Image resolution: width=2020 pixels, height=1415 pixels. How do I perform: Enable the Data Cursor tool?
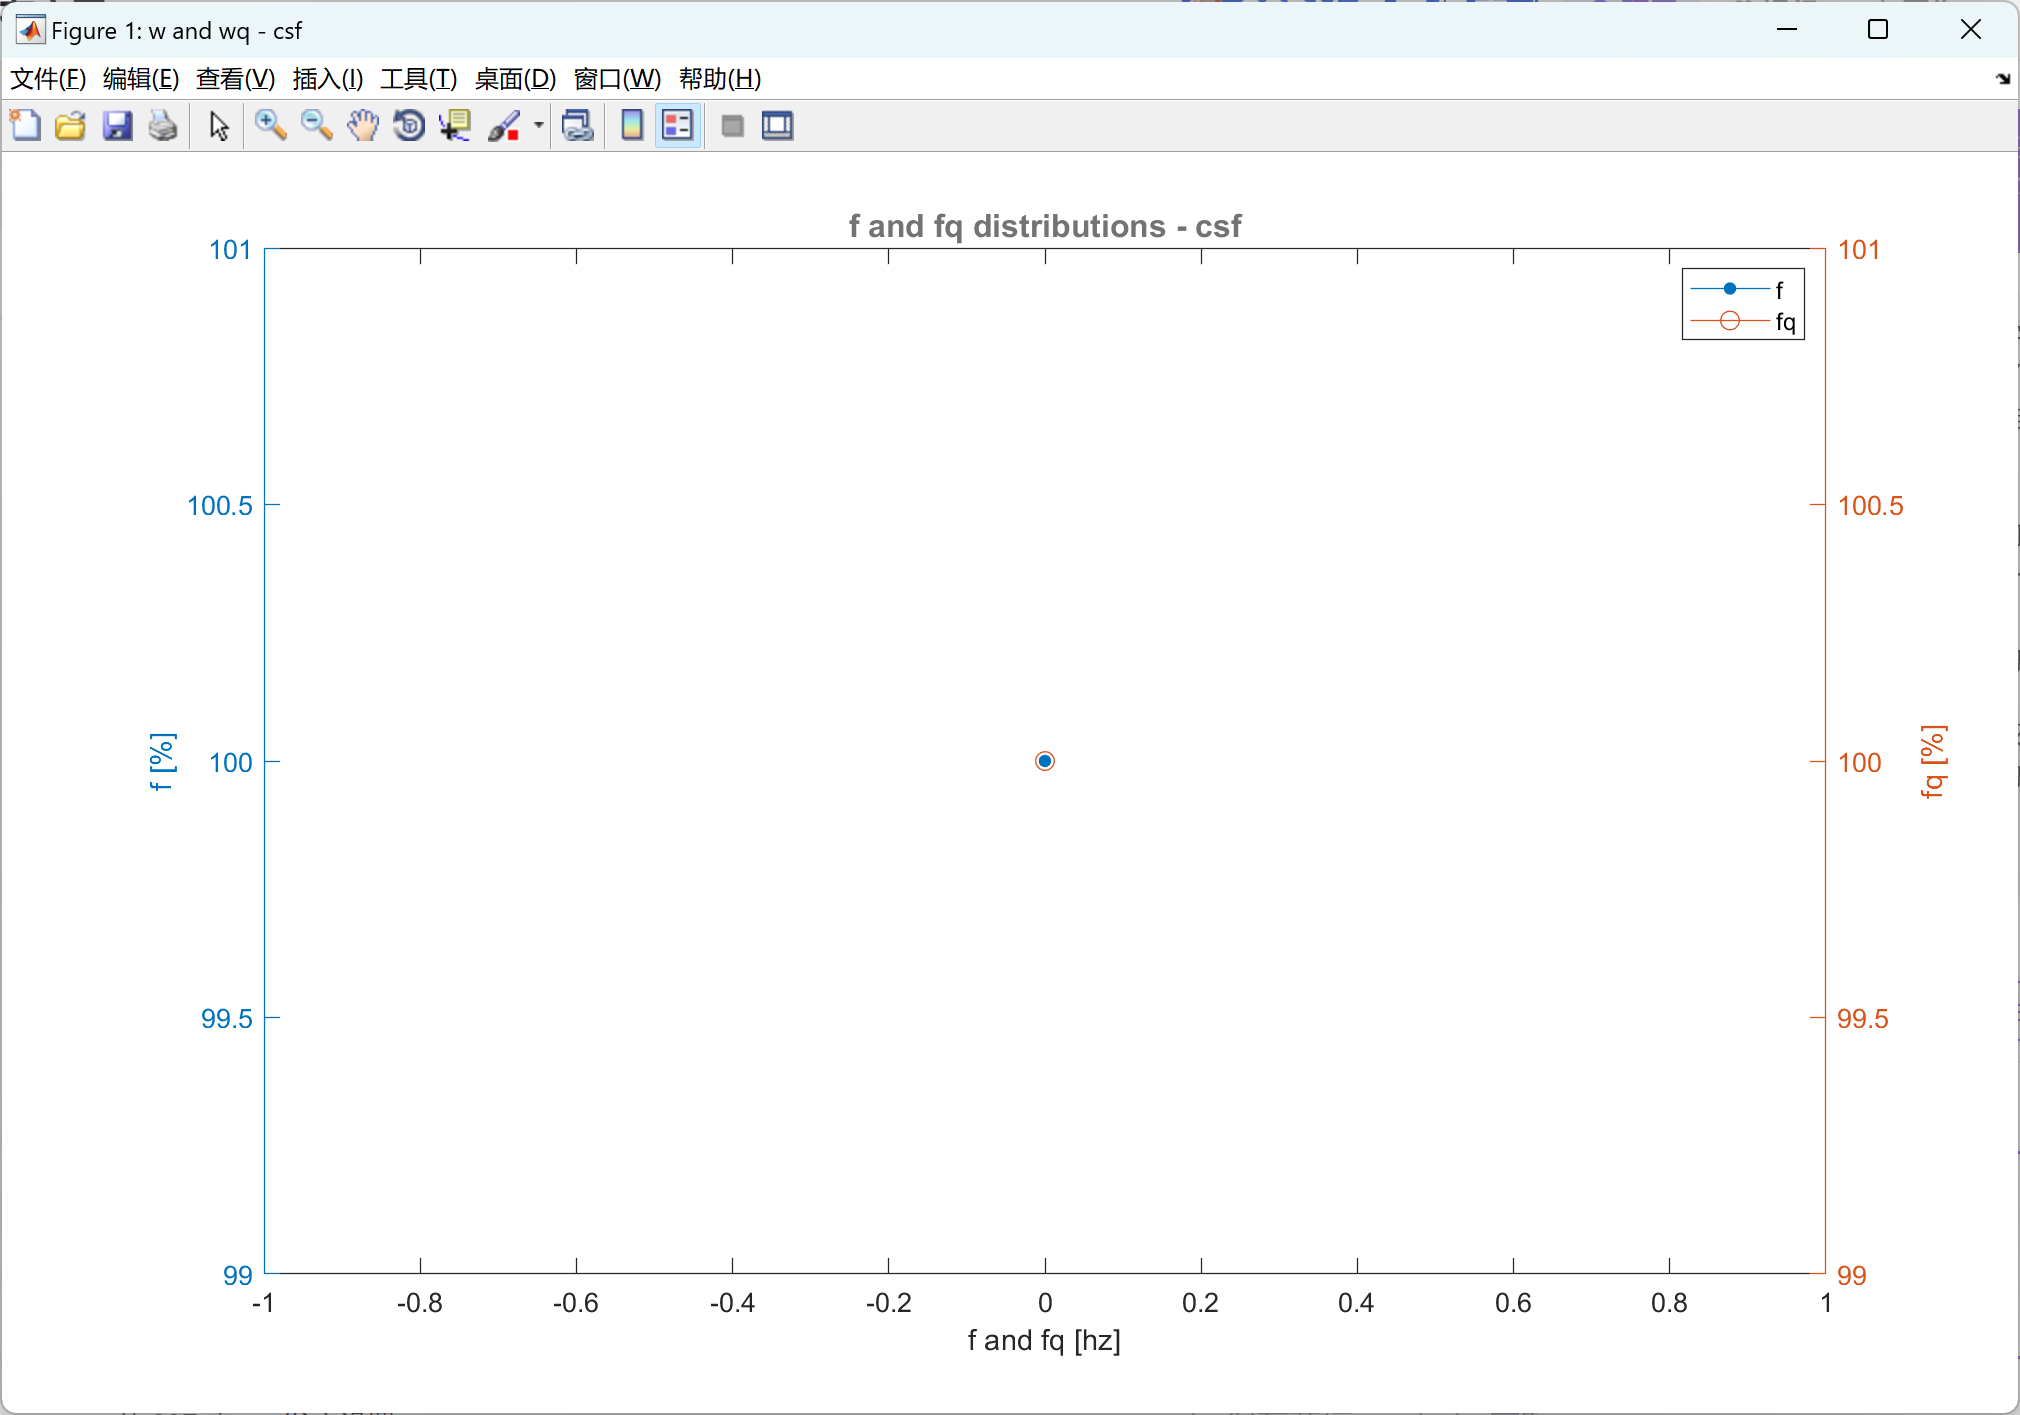click(455, 126)
